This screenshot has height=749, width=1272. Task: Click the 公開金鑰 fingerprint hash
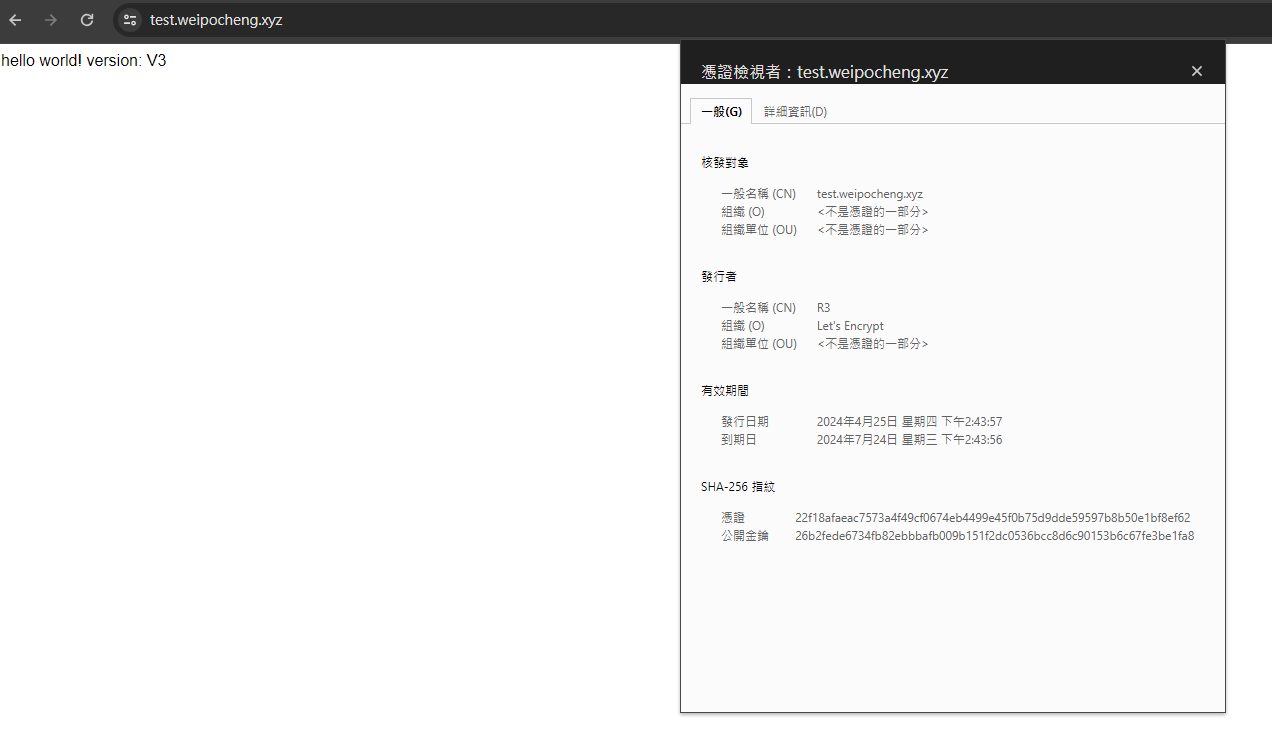tap(994, 536)
